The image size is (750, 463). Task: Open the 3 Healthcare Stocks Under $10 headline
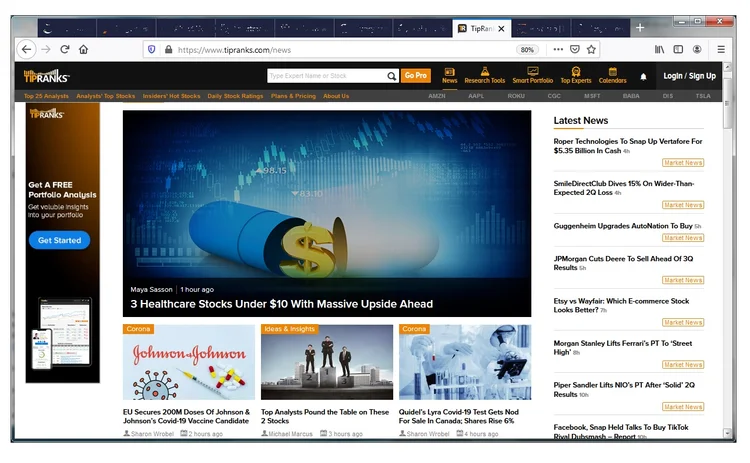click(281, 304)
